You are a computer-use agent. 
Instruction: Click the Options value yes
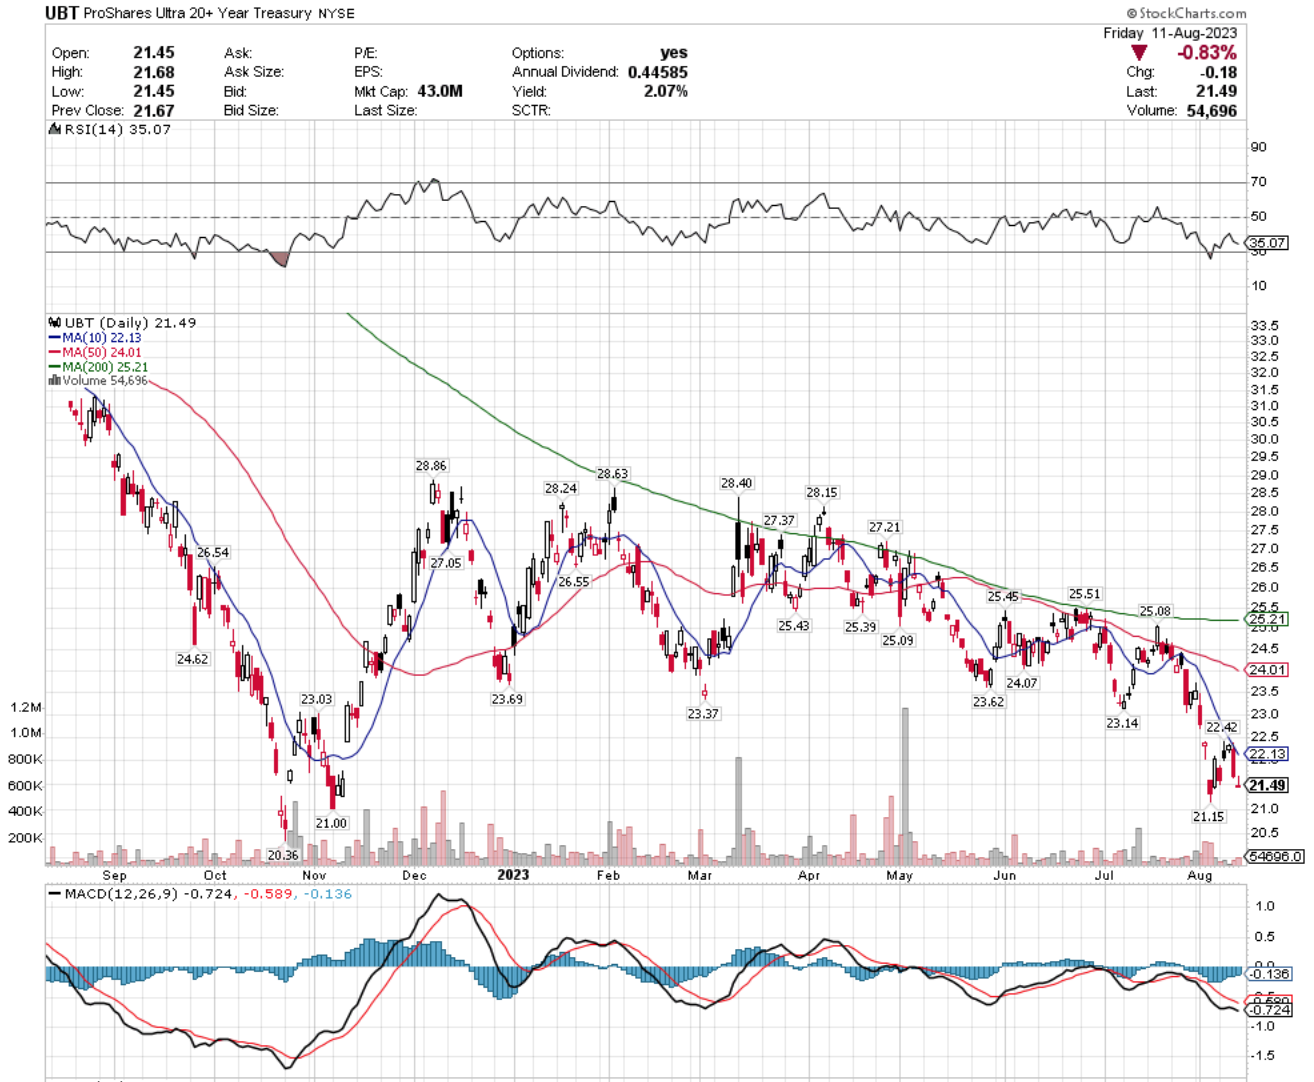(x=674, y=53)
